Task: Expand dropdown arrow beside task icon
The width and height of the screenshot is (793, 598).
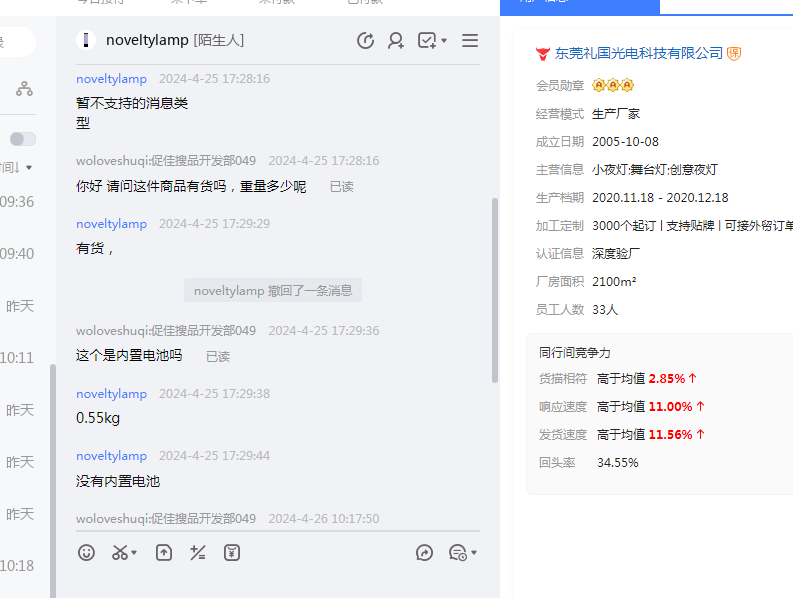Action: pyautogui.click(x=444, y=40)
